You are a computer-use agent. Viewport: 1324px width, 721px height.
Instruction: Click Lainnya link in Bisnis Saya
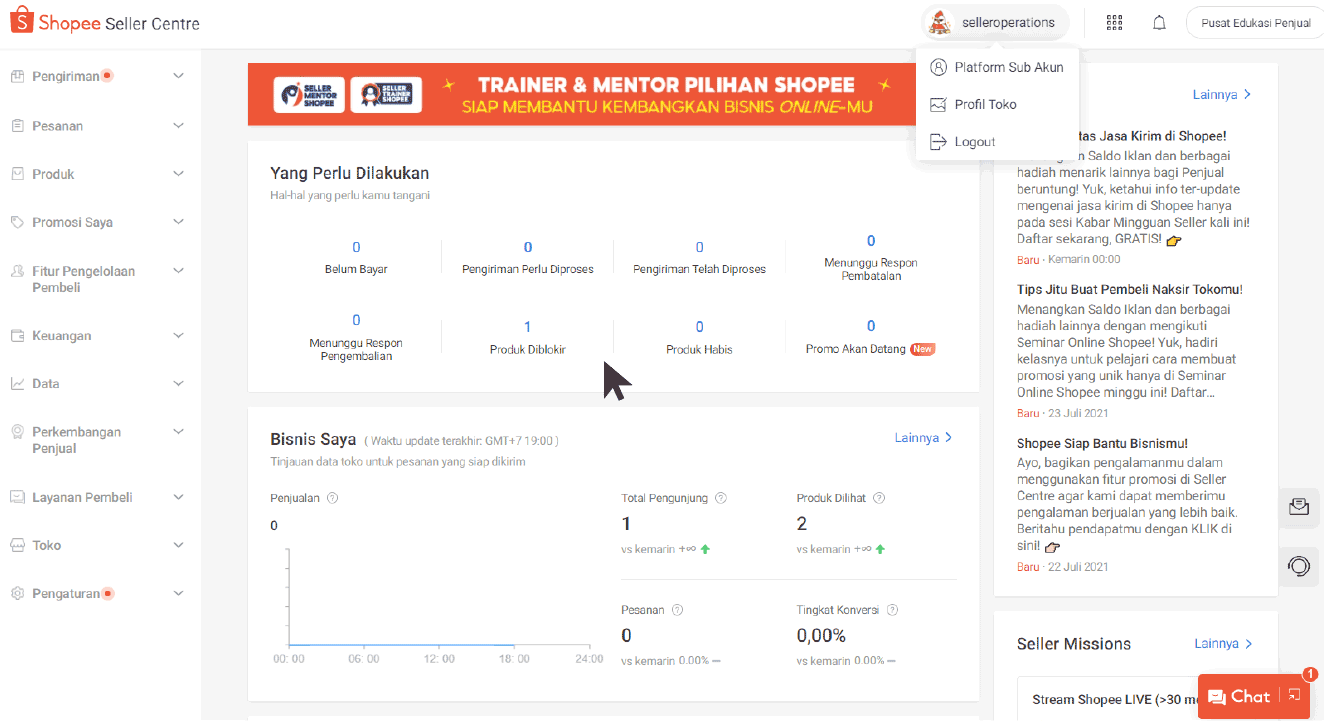pos(923,438)
